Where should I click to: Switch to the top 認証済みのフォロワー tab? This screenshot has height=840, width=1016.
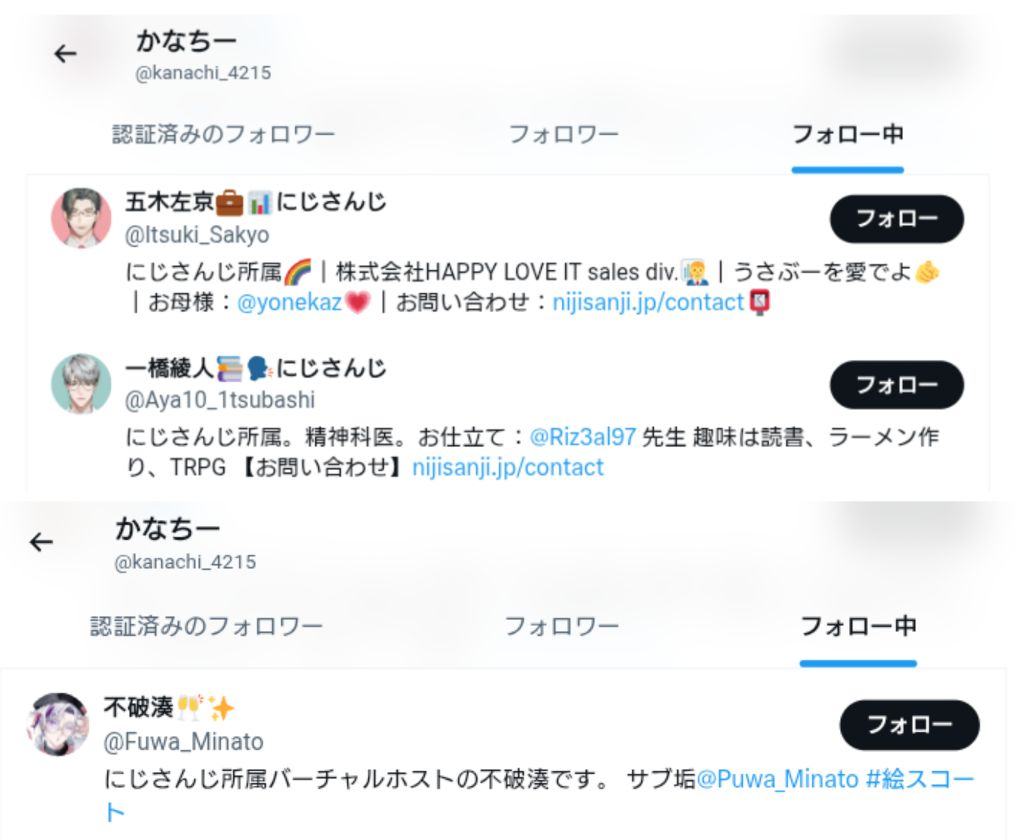224,135
